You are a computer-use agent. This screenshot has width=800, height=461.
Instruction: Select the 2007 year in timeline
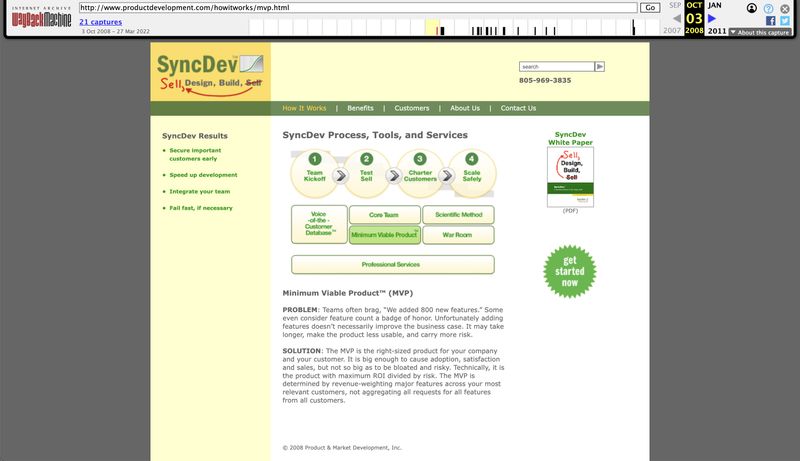tap(672, 31)
